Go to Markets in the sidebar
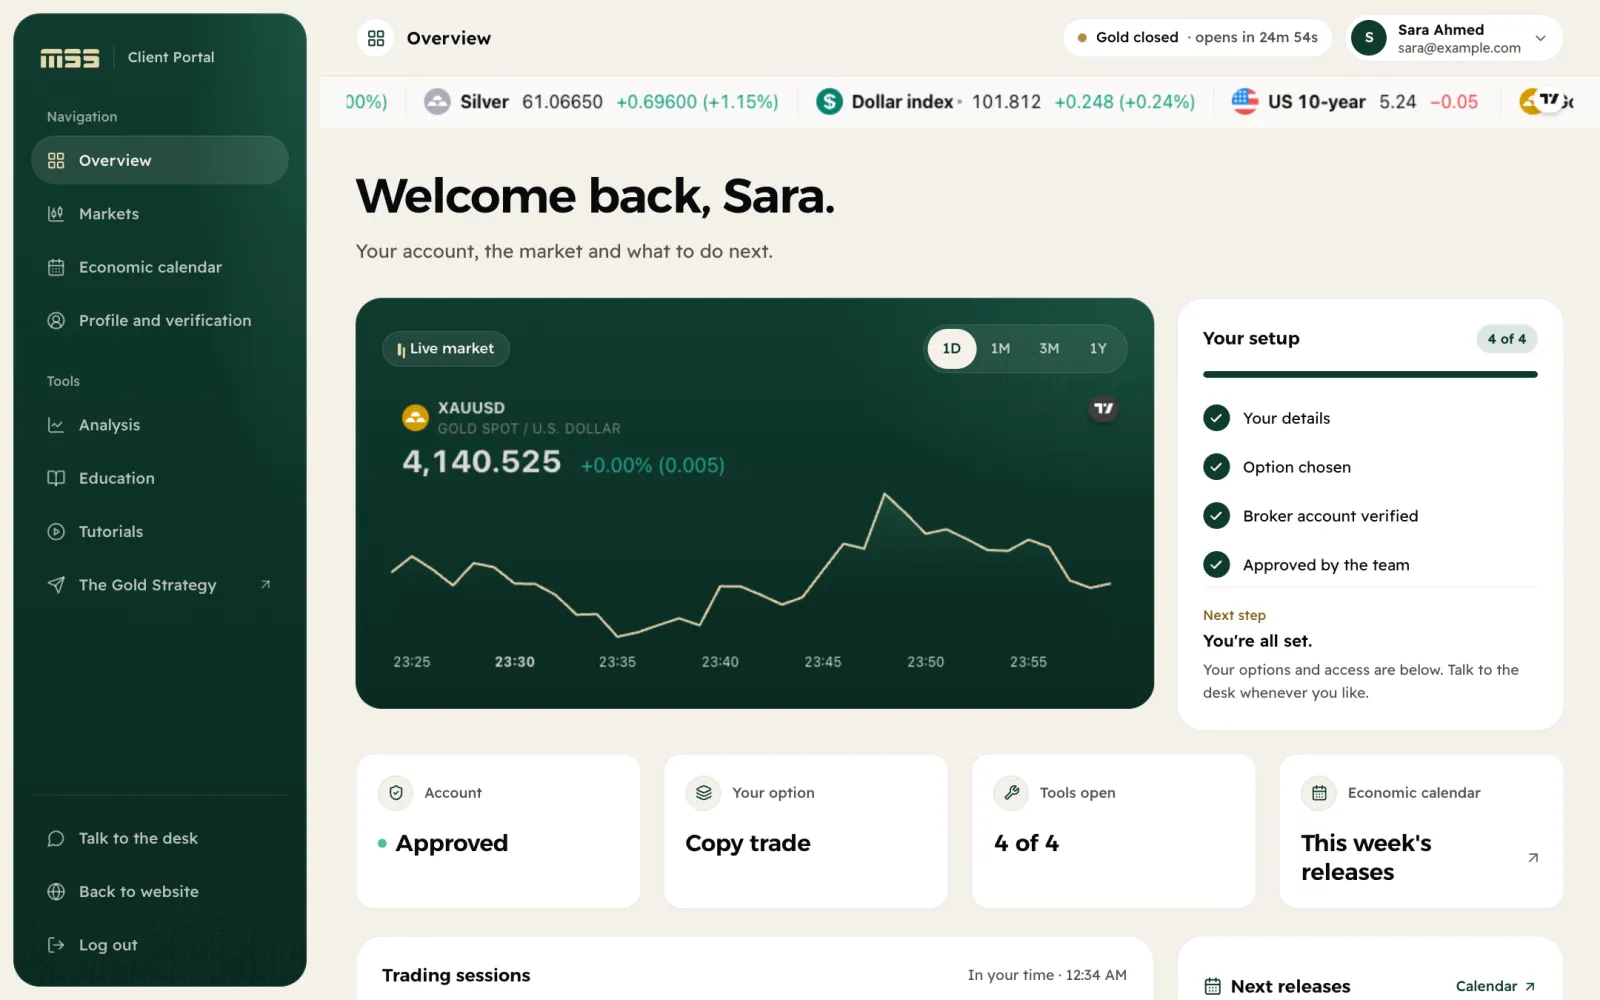The height and width of the screenshot is (1000, 1600). tap(160, 214)
